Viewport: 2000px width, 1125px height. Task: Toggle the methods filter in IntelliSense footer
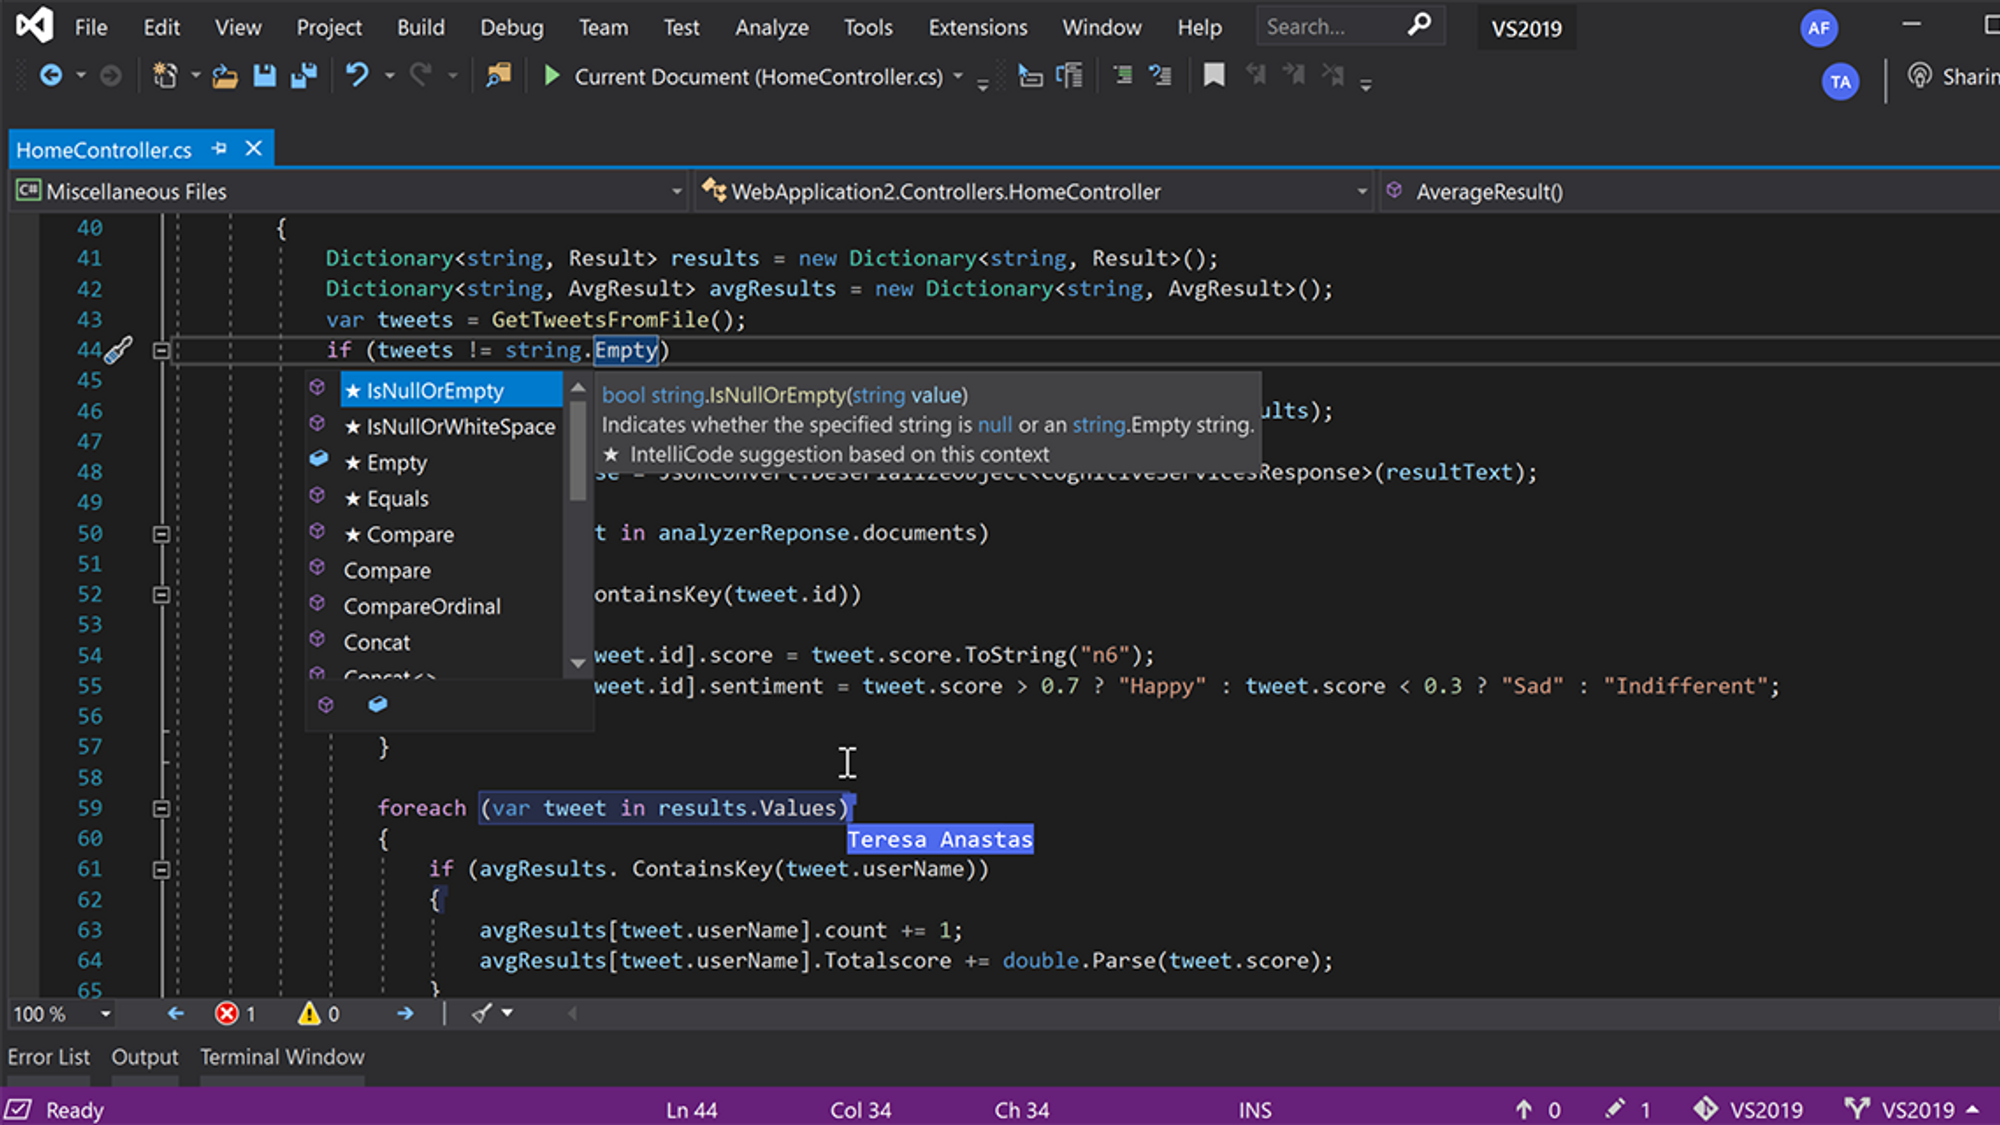pyautogui.click(x=326, y=705)
